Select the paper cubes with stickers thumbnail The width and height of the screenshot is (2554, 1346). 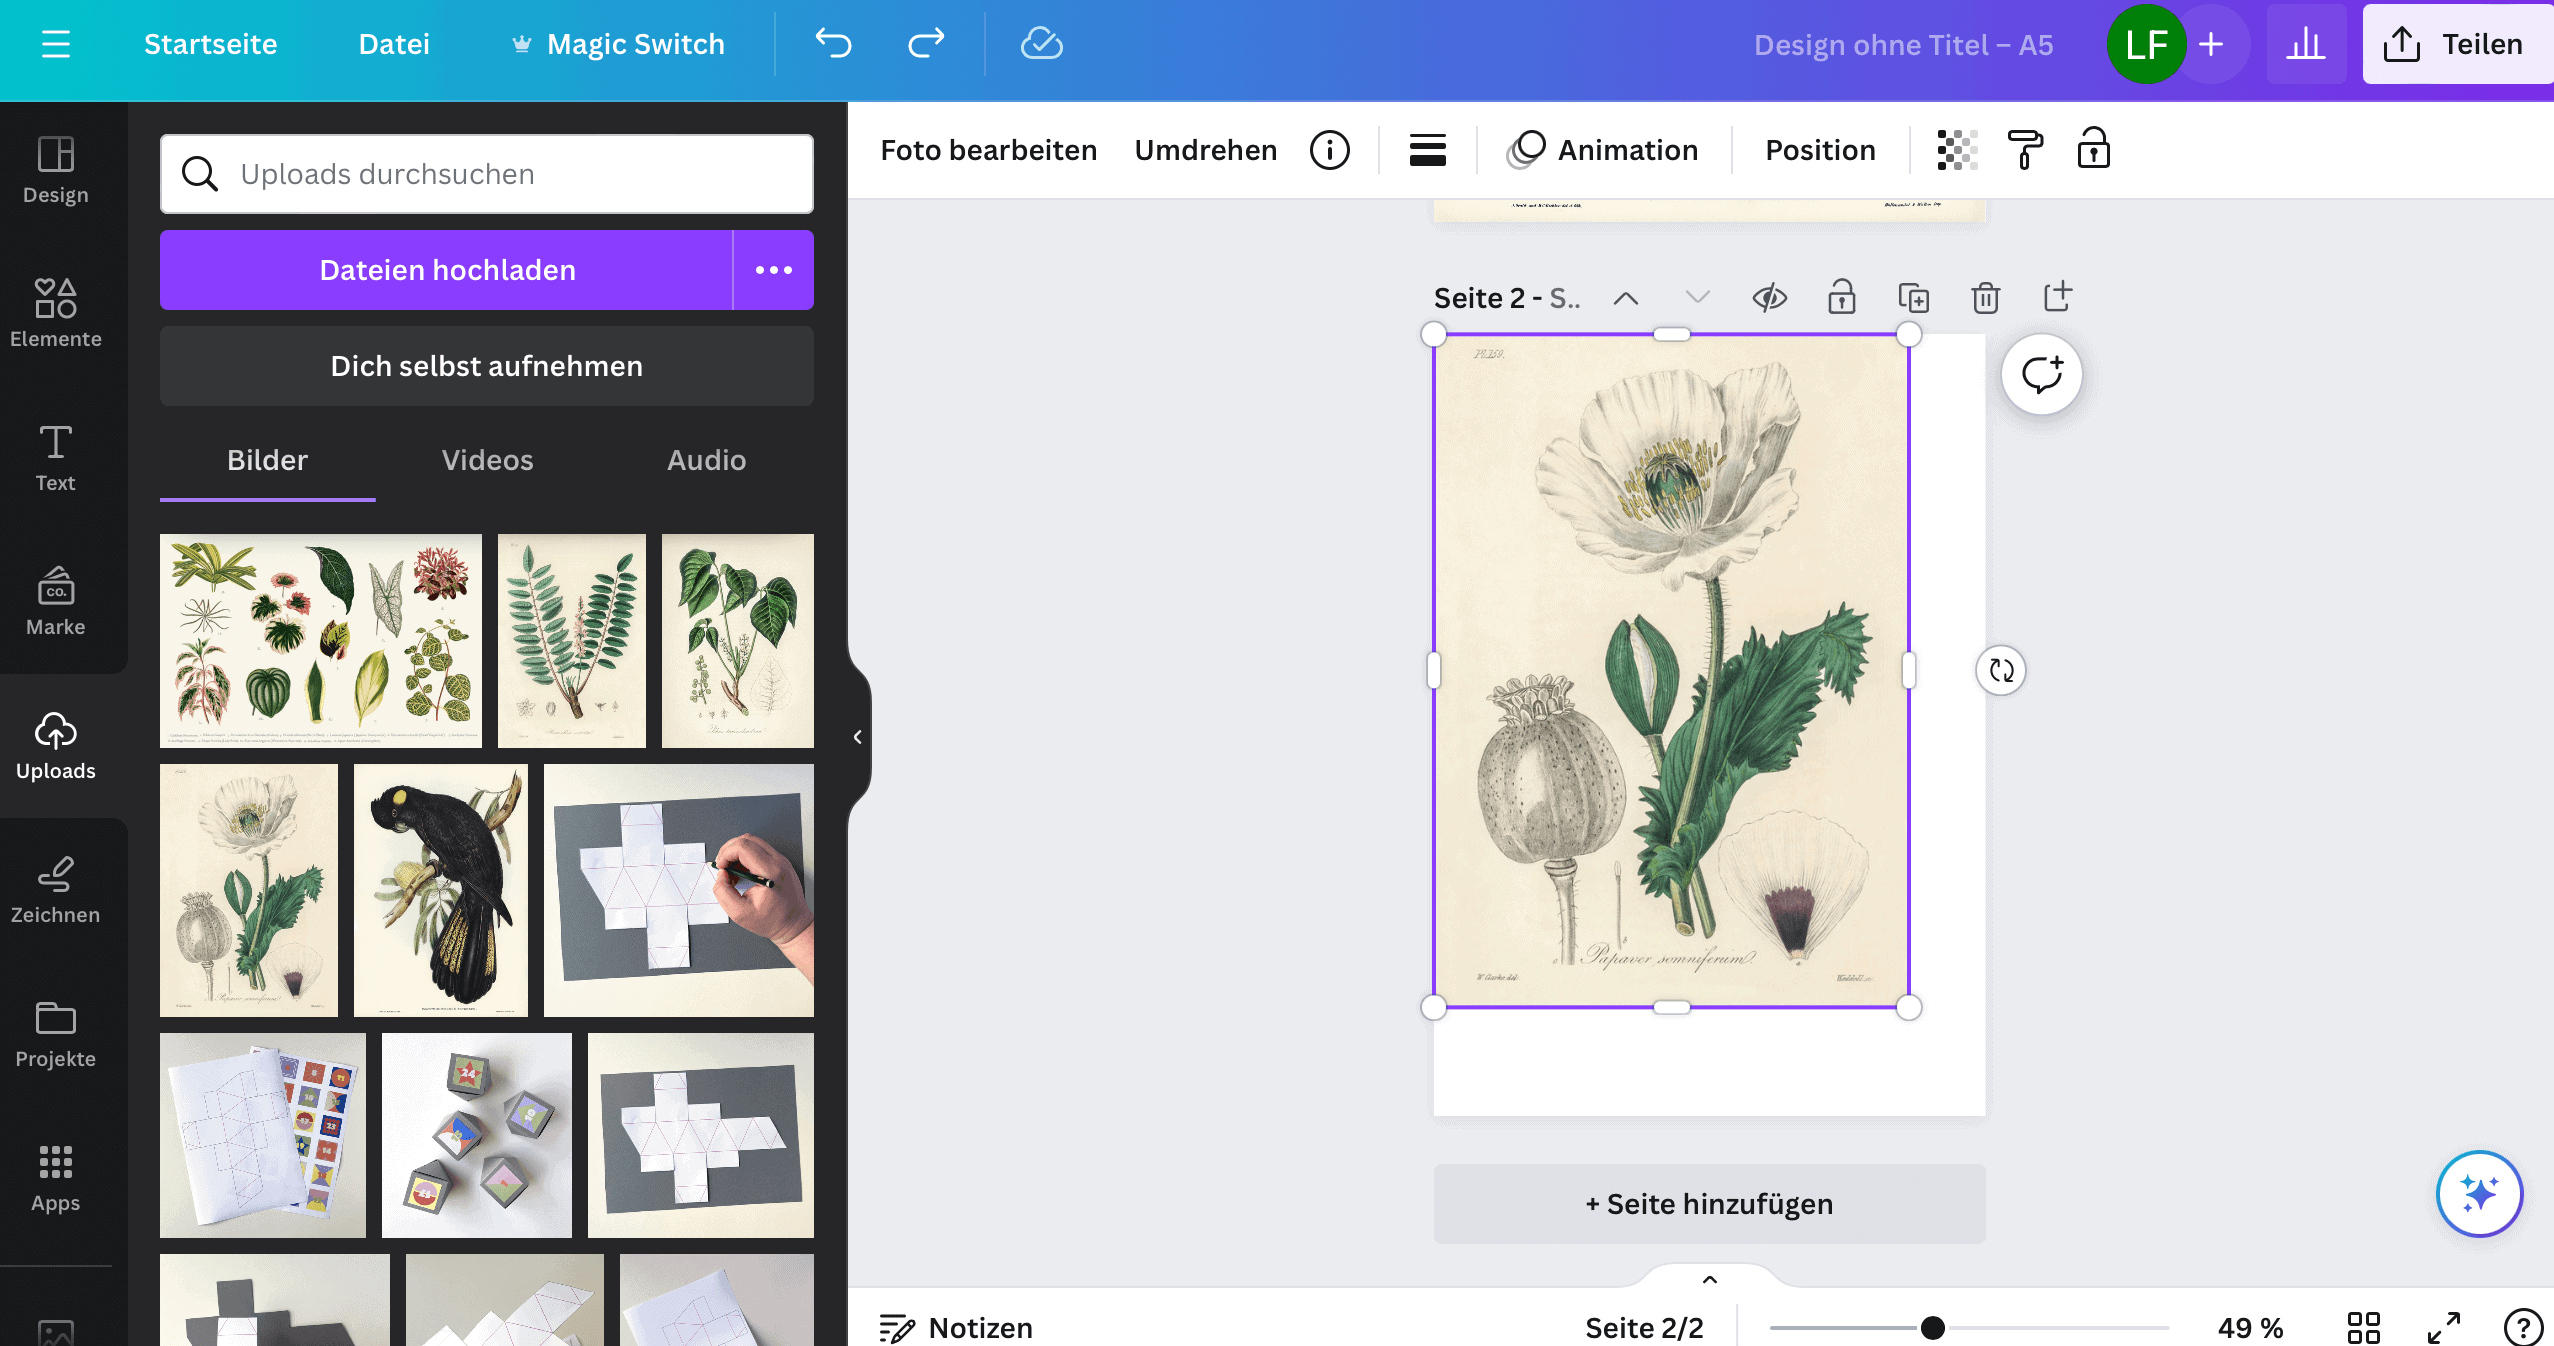point(477,1136)
